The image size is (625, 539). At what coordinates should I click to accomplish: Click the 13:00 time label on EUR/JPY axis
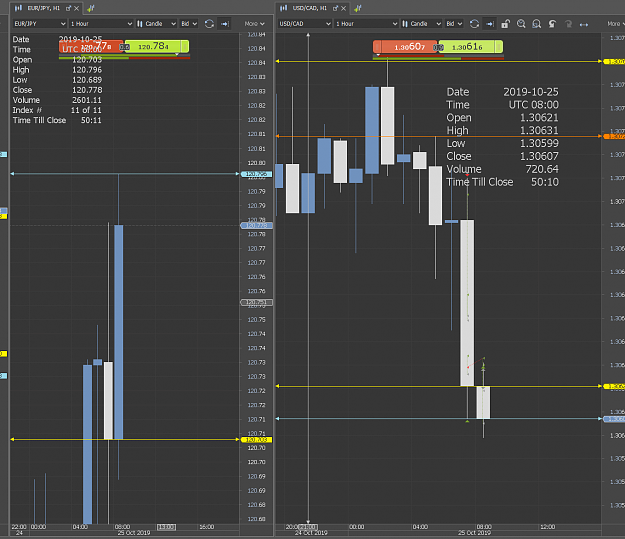[166, 527]
